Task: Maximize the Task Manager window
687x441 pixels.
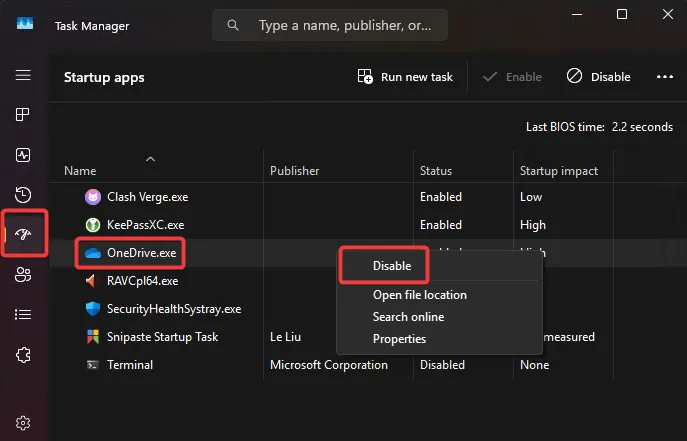Action: [x=622, y=14]
